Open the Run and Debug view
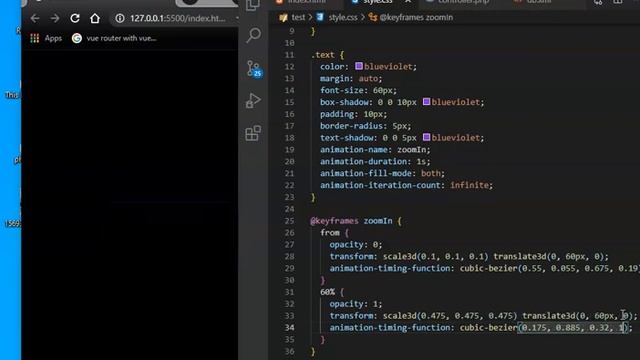The height and width of the screenshot is (360, 640). (253, 100)
